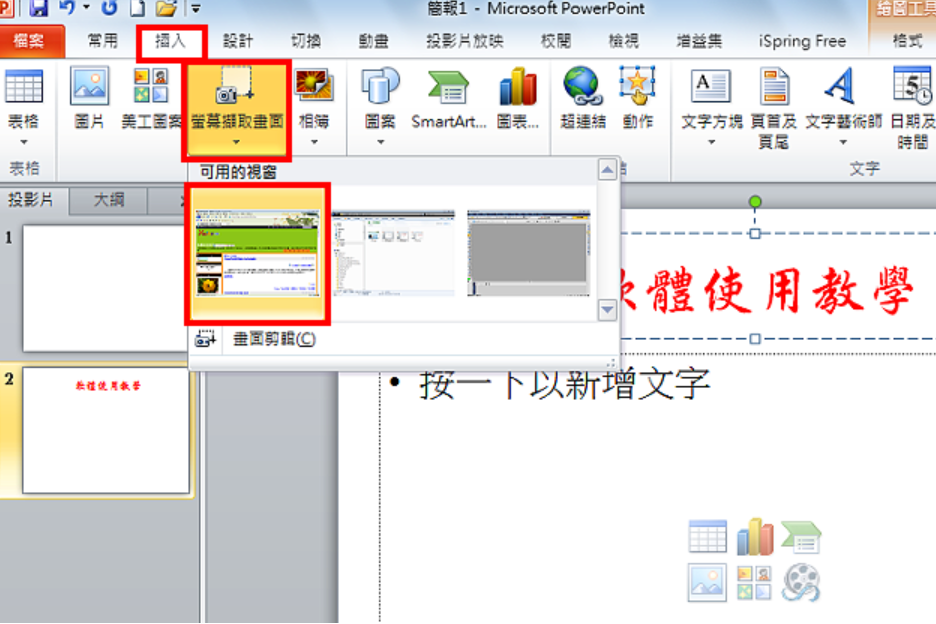Switch to the 投影片 (Slides) pane tab
This screenshot has height=624, width=936.
tap(31, 200)
